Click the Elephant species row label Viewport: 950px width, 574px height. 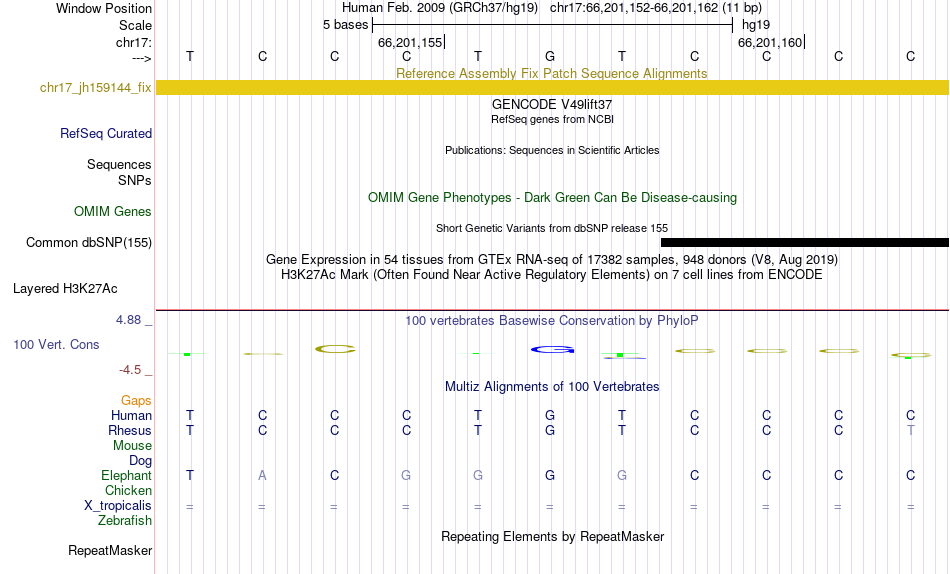[x=126, y=475]
